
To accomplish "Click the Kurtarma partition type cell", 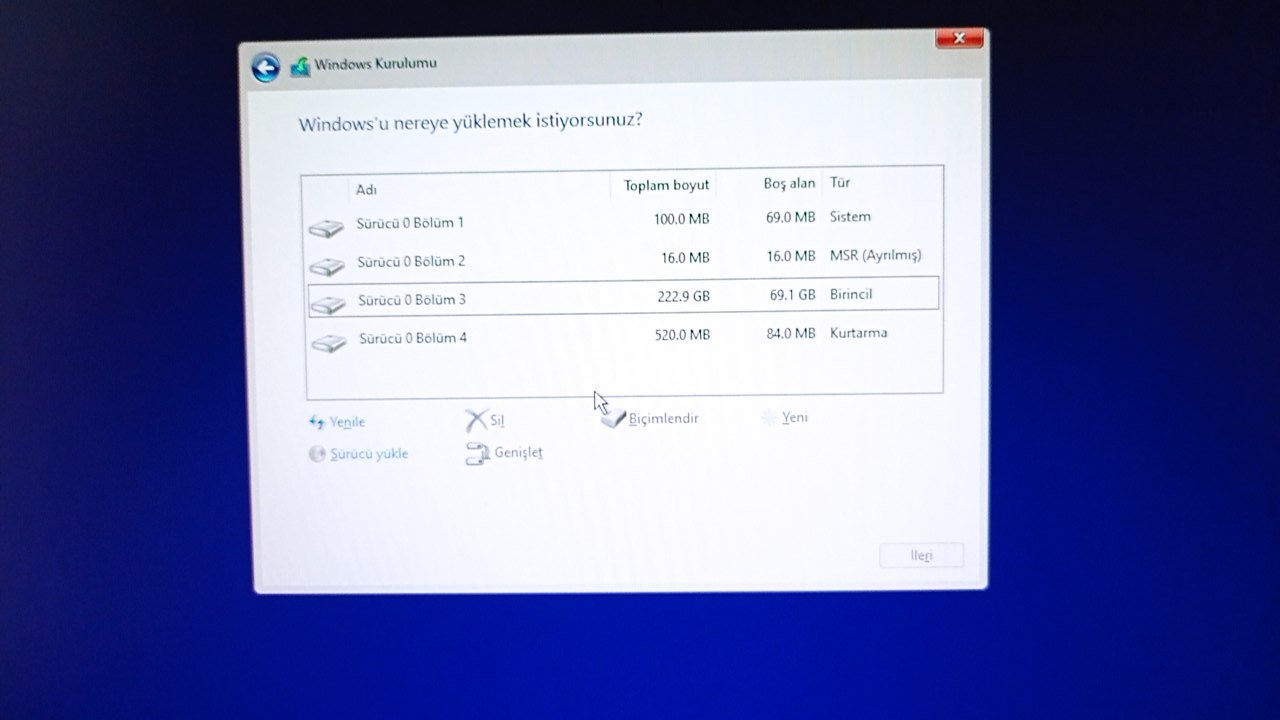I will point(858,333).
